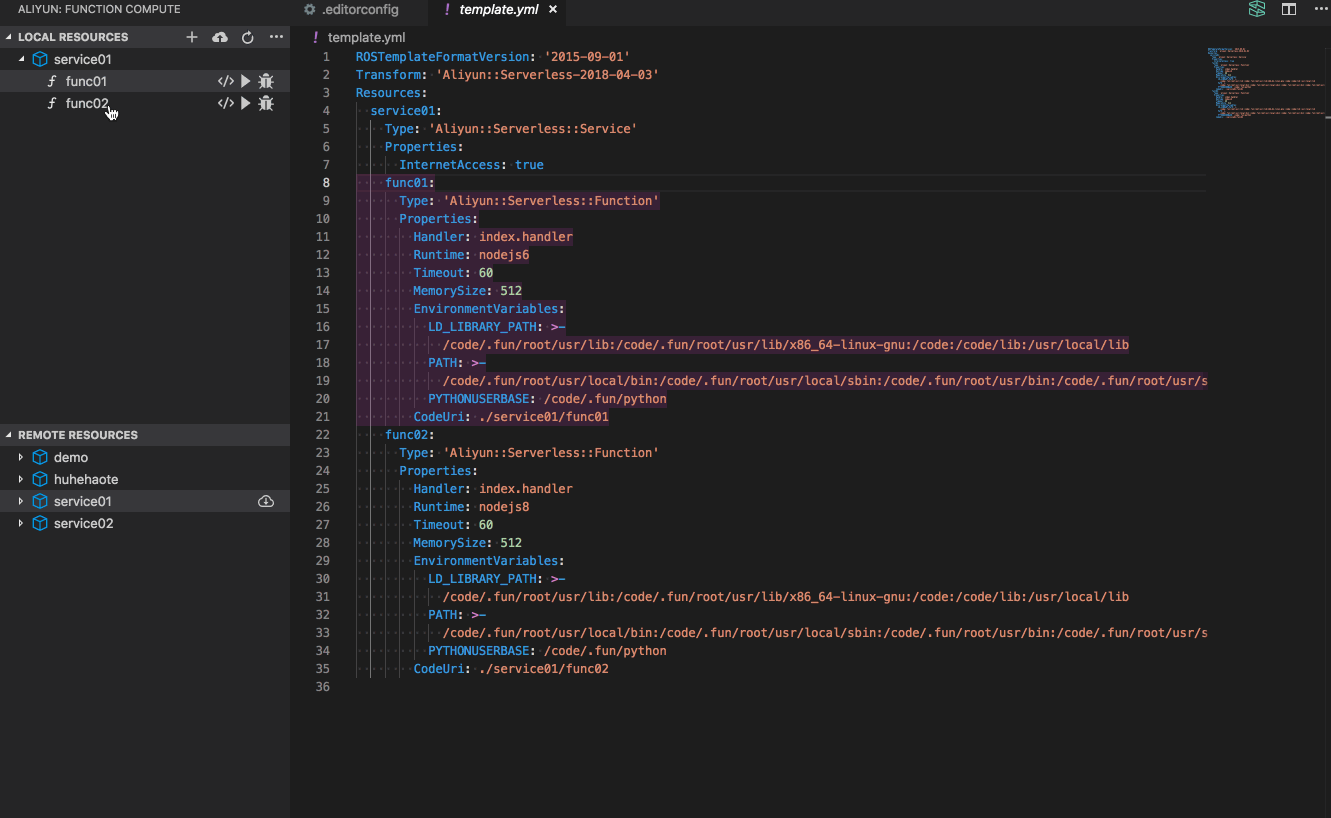Expand the remote huhehaote service
The image size is (1331, 818).
[21, 479]
